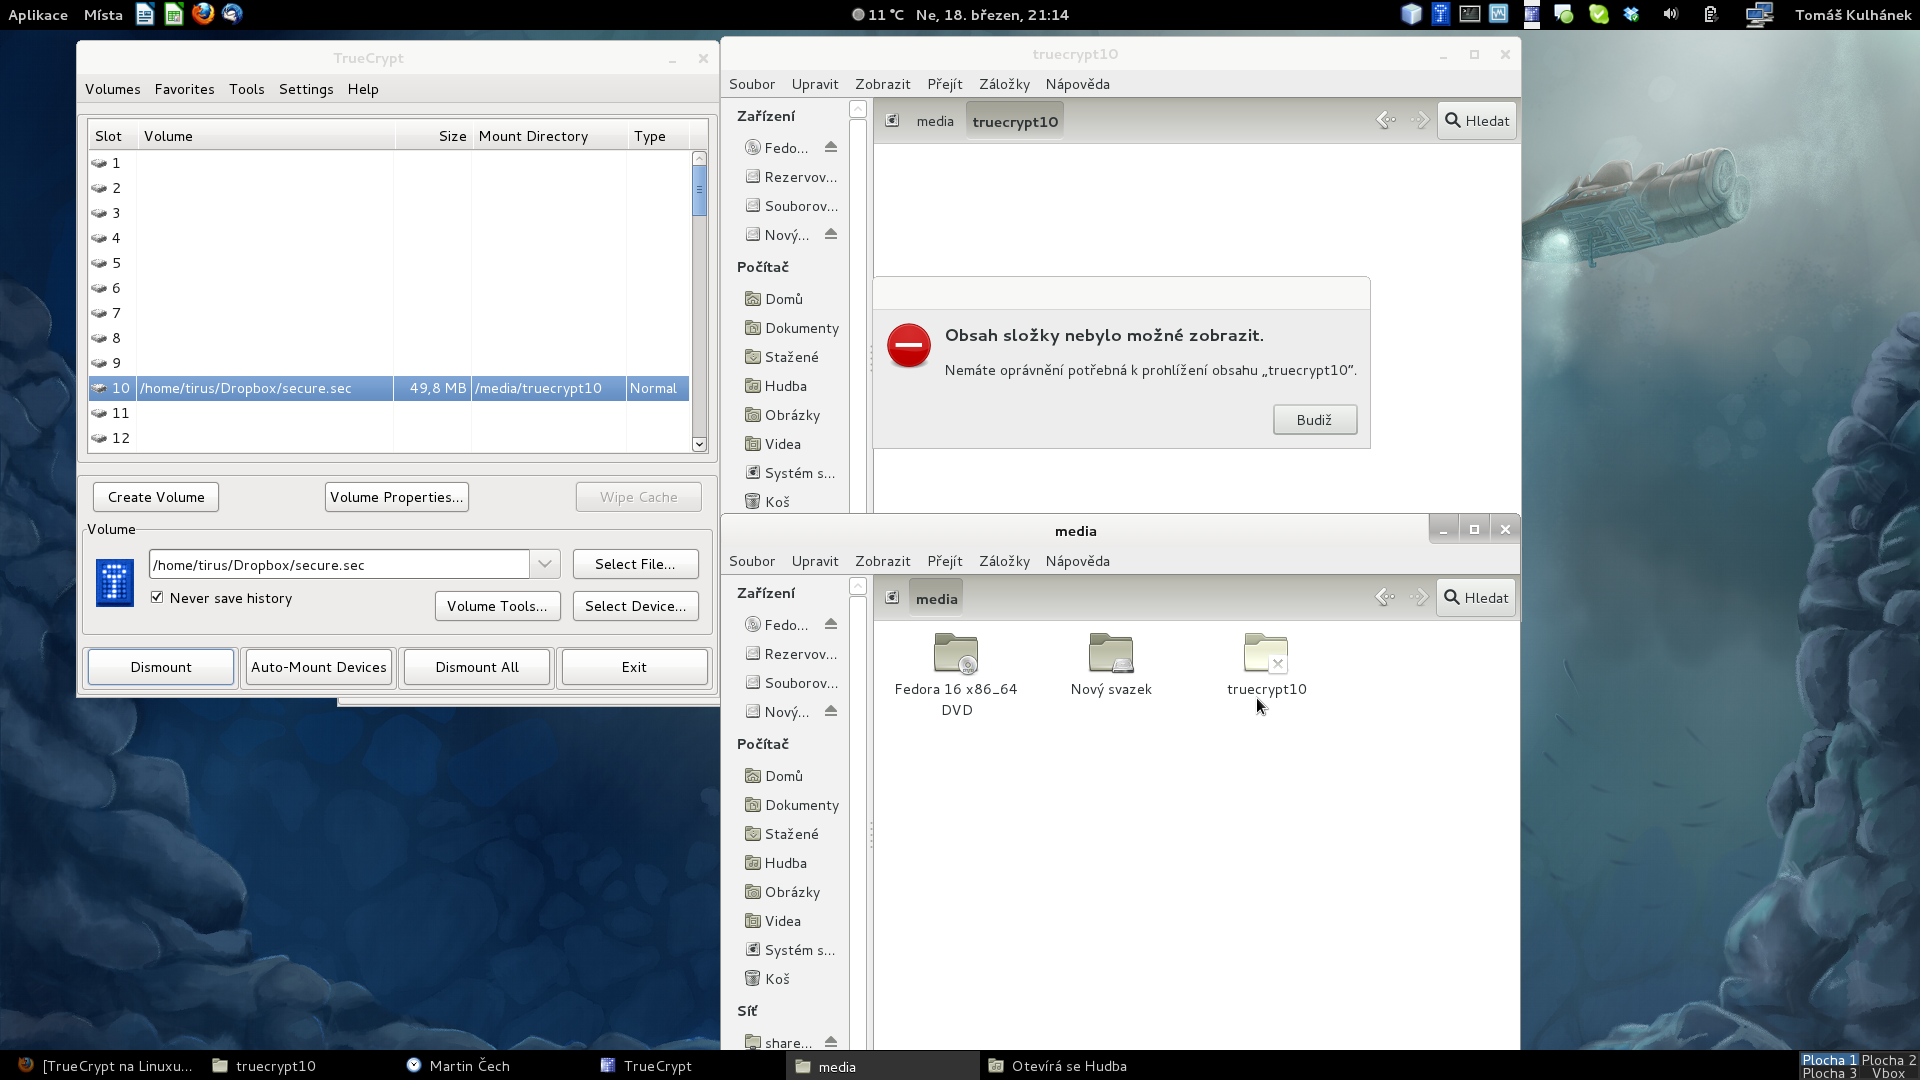Eject Nový... volume in media sidebar
This screenshot has width=1920, height=1080.
830,711
